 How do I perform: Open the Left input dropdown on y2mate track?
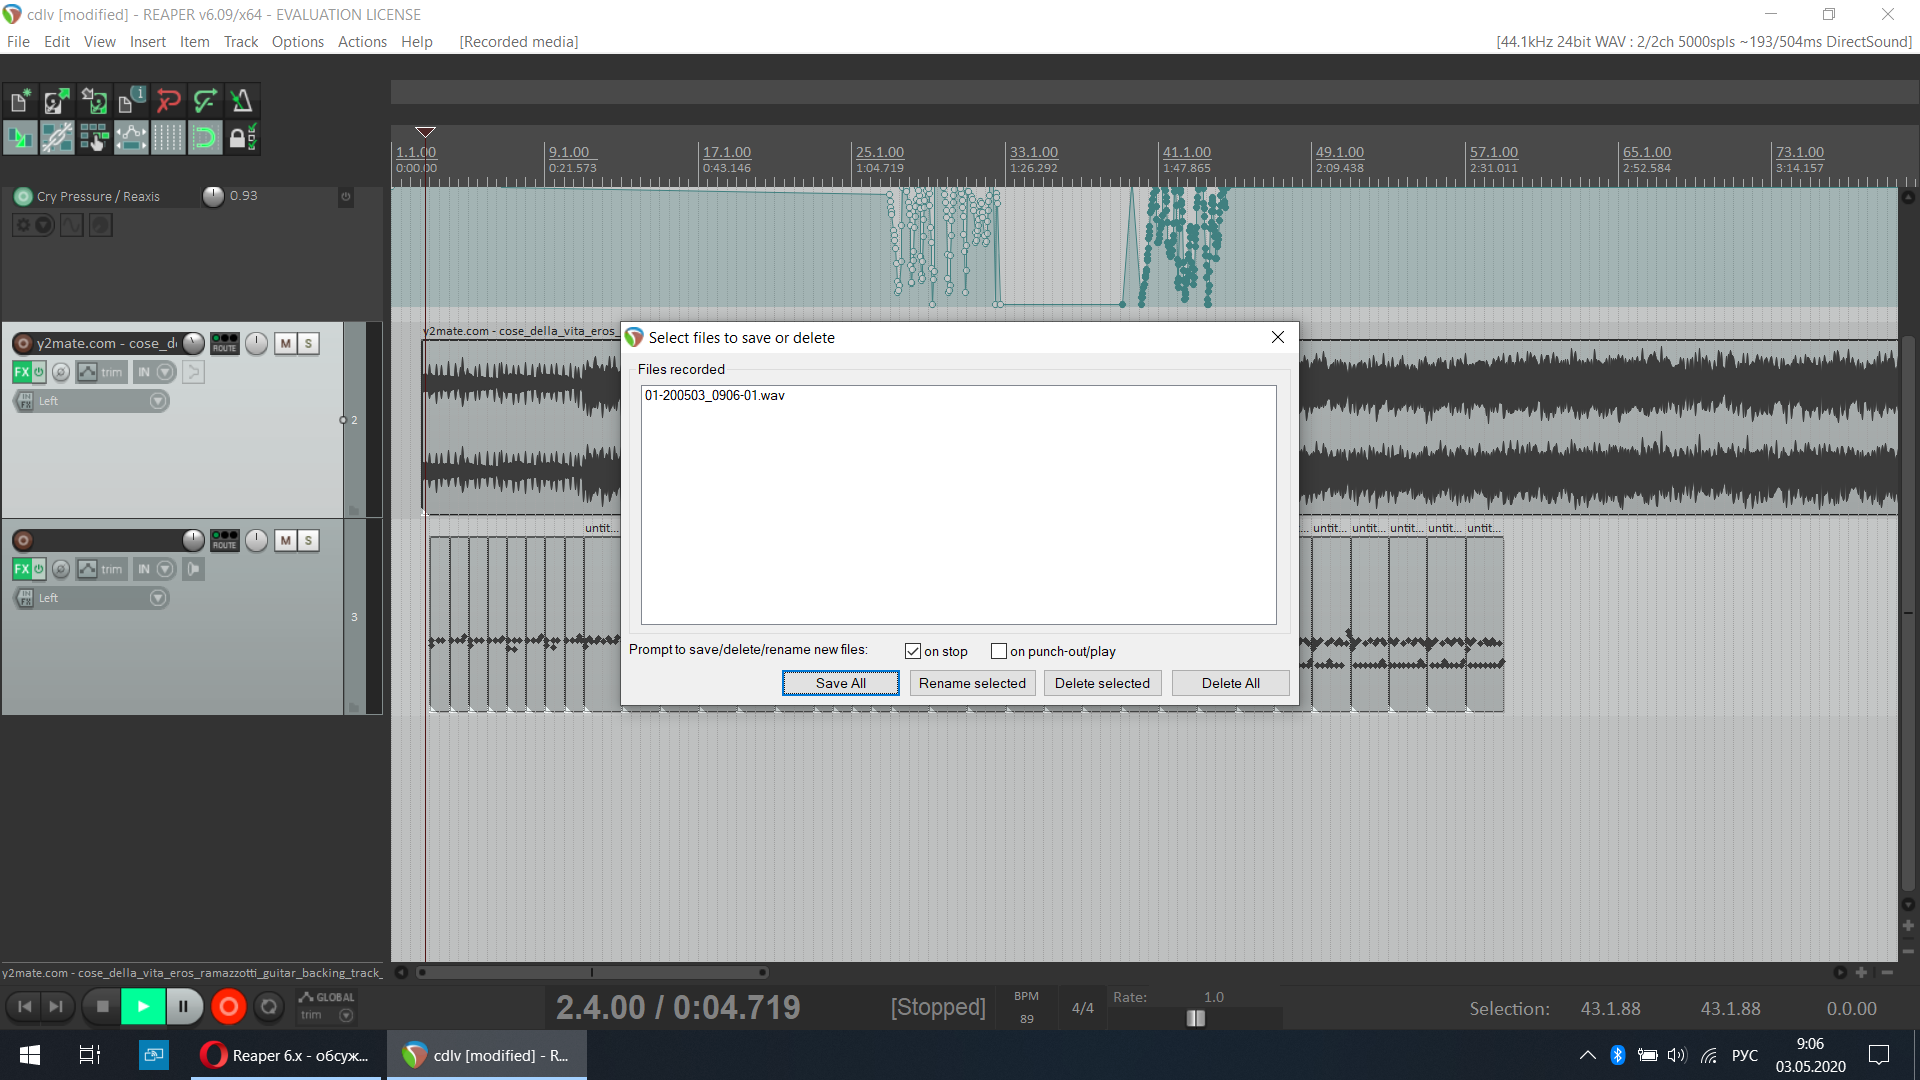pos(157,401)
